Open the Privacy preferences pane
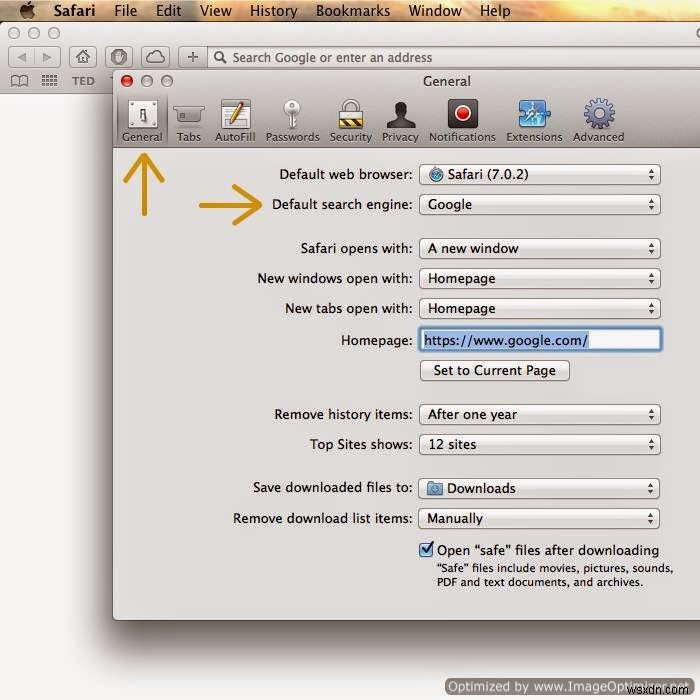700x700 pixels. pos(400,121)
